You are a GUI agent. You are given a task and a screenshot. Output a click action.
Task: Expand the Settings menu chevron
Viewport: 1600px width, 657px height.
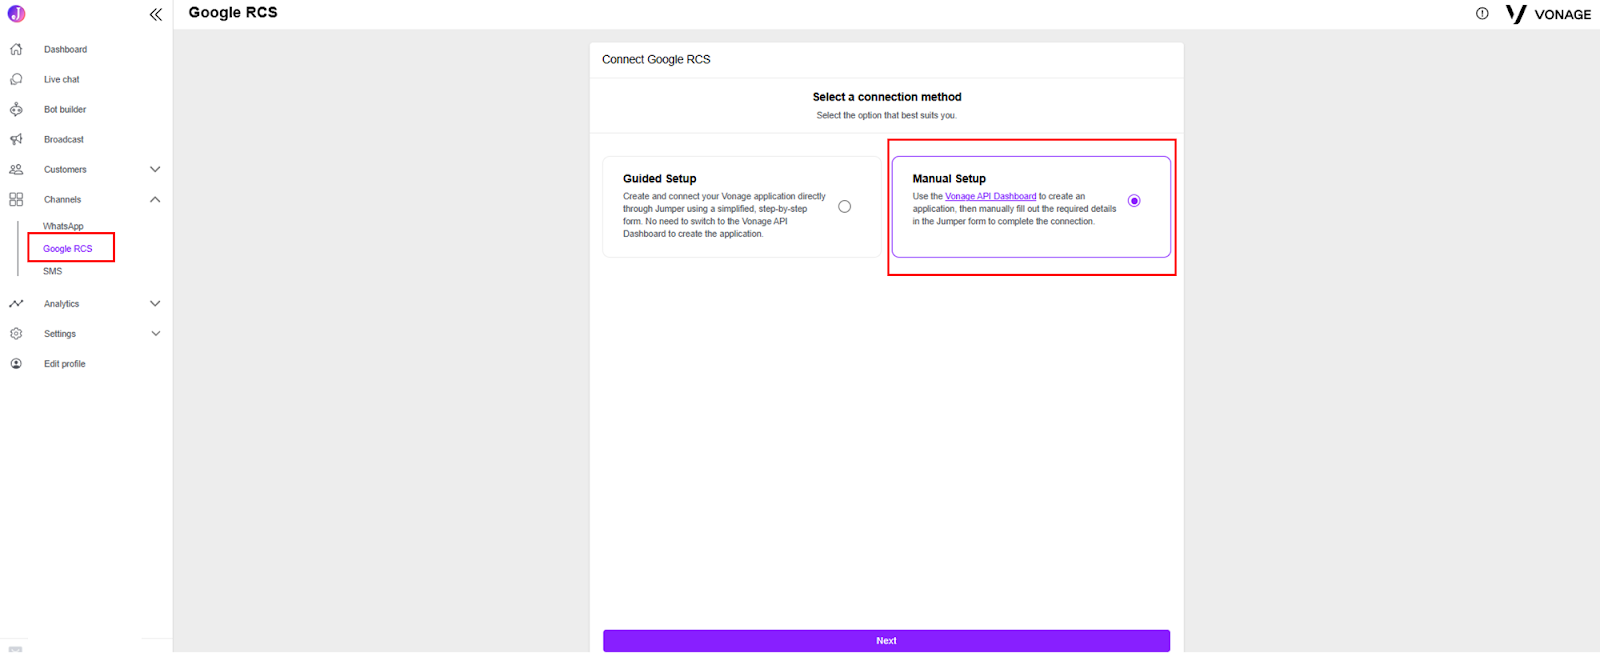[155, 333]
